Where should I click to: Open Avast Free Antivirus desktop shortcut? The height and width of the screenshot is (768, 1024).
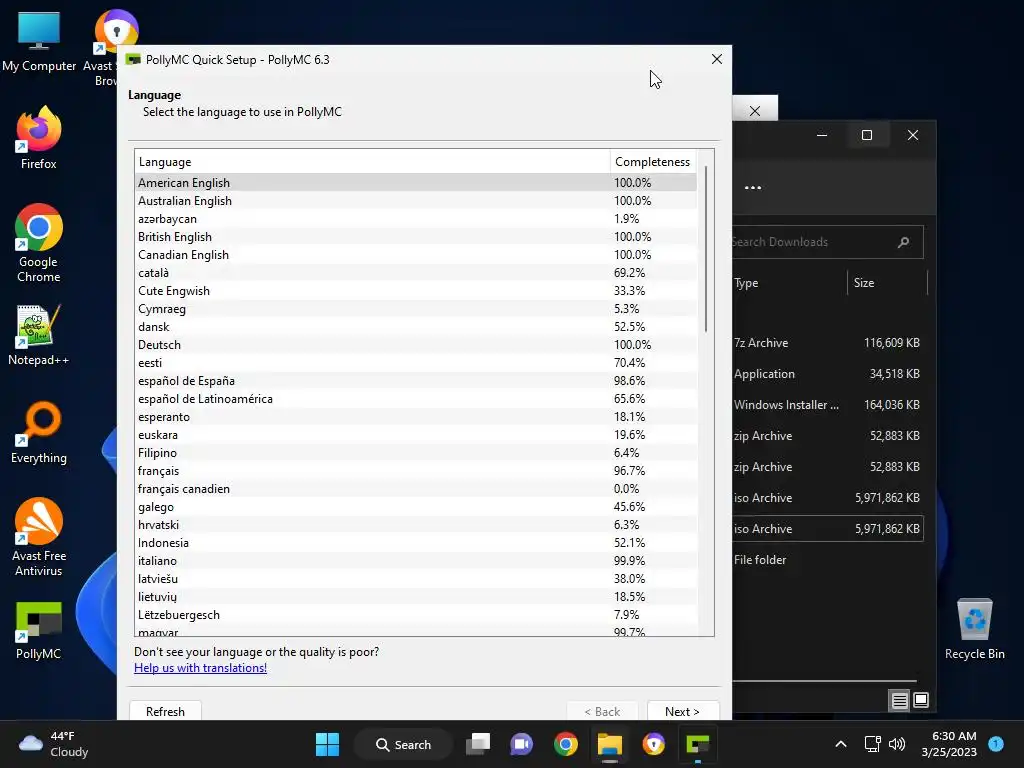coord(39,537)
